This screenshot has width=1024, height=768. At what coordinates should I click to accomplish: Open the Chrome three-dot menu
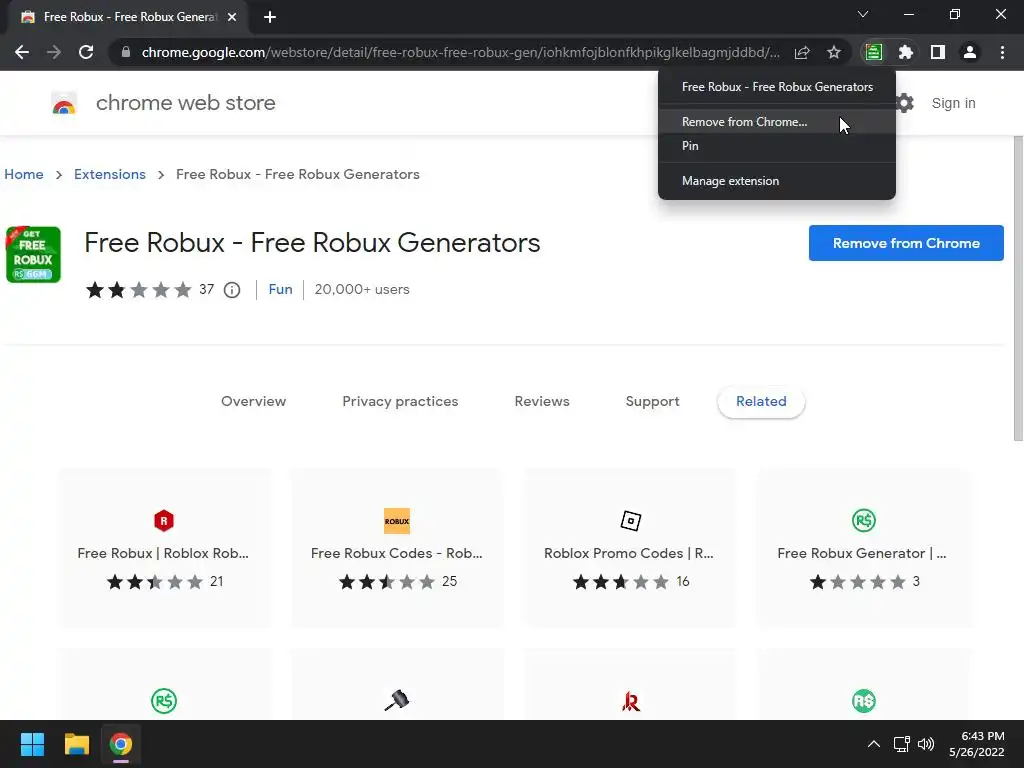click(x=1002, y=52)
